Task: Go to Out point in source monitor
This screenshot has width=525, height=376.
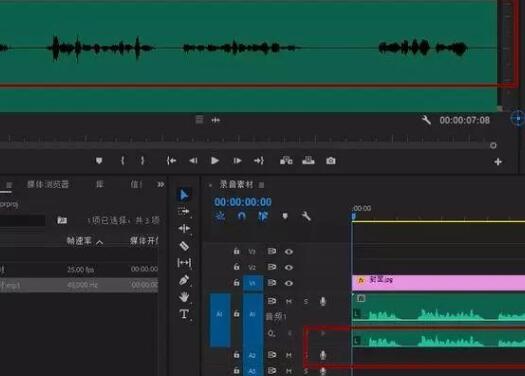Action: [x=258, y=161]
